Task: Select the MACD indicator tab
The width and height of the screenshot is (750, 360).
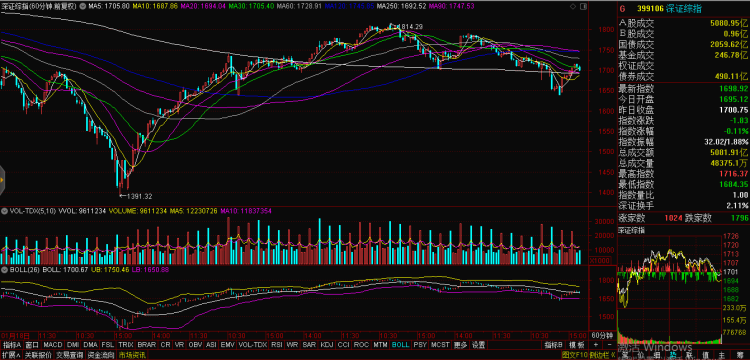Action: click(x=53, y=345)
